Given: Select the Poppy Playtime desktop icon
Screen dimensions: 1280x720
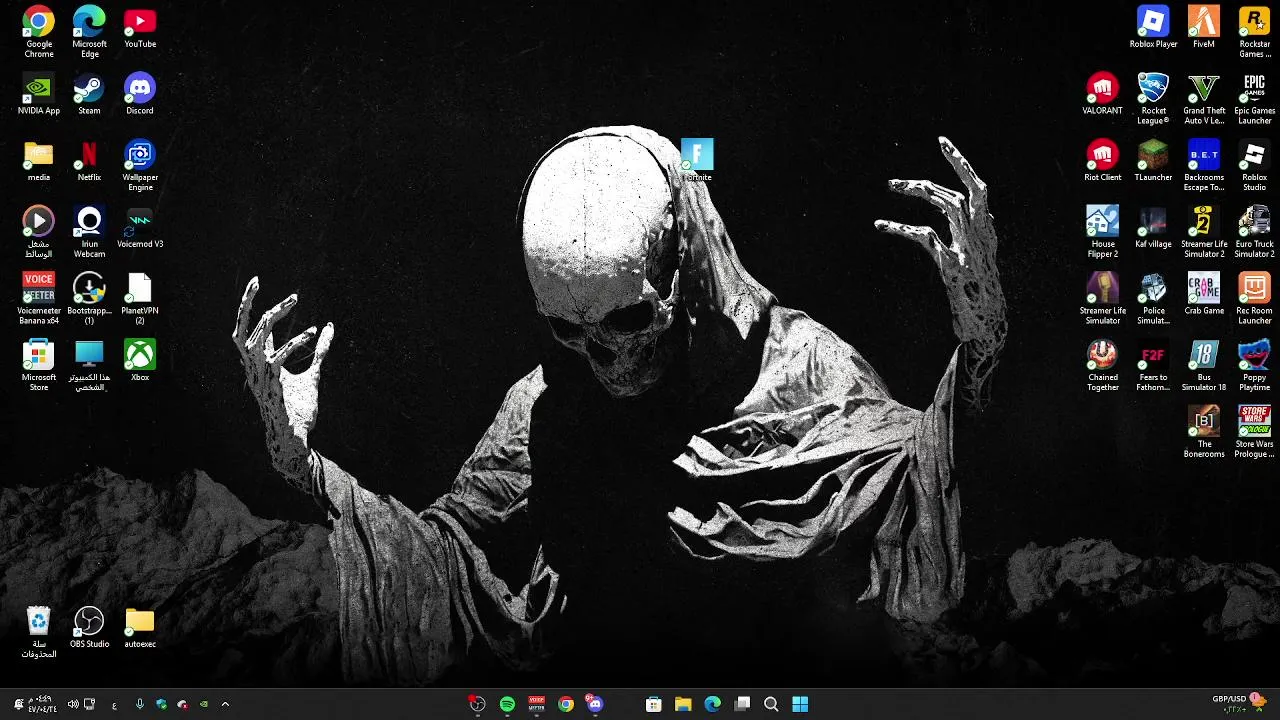Looking at the screenshot, I should 1254,365.
